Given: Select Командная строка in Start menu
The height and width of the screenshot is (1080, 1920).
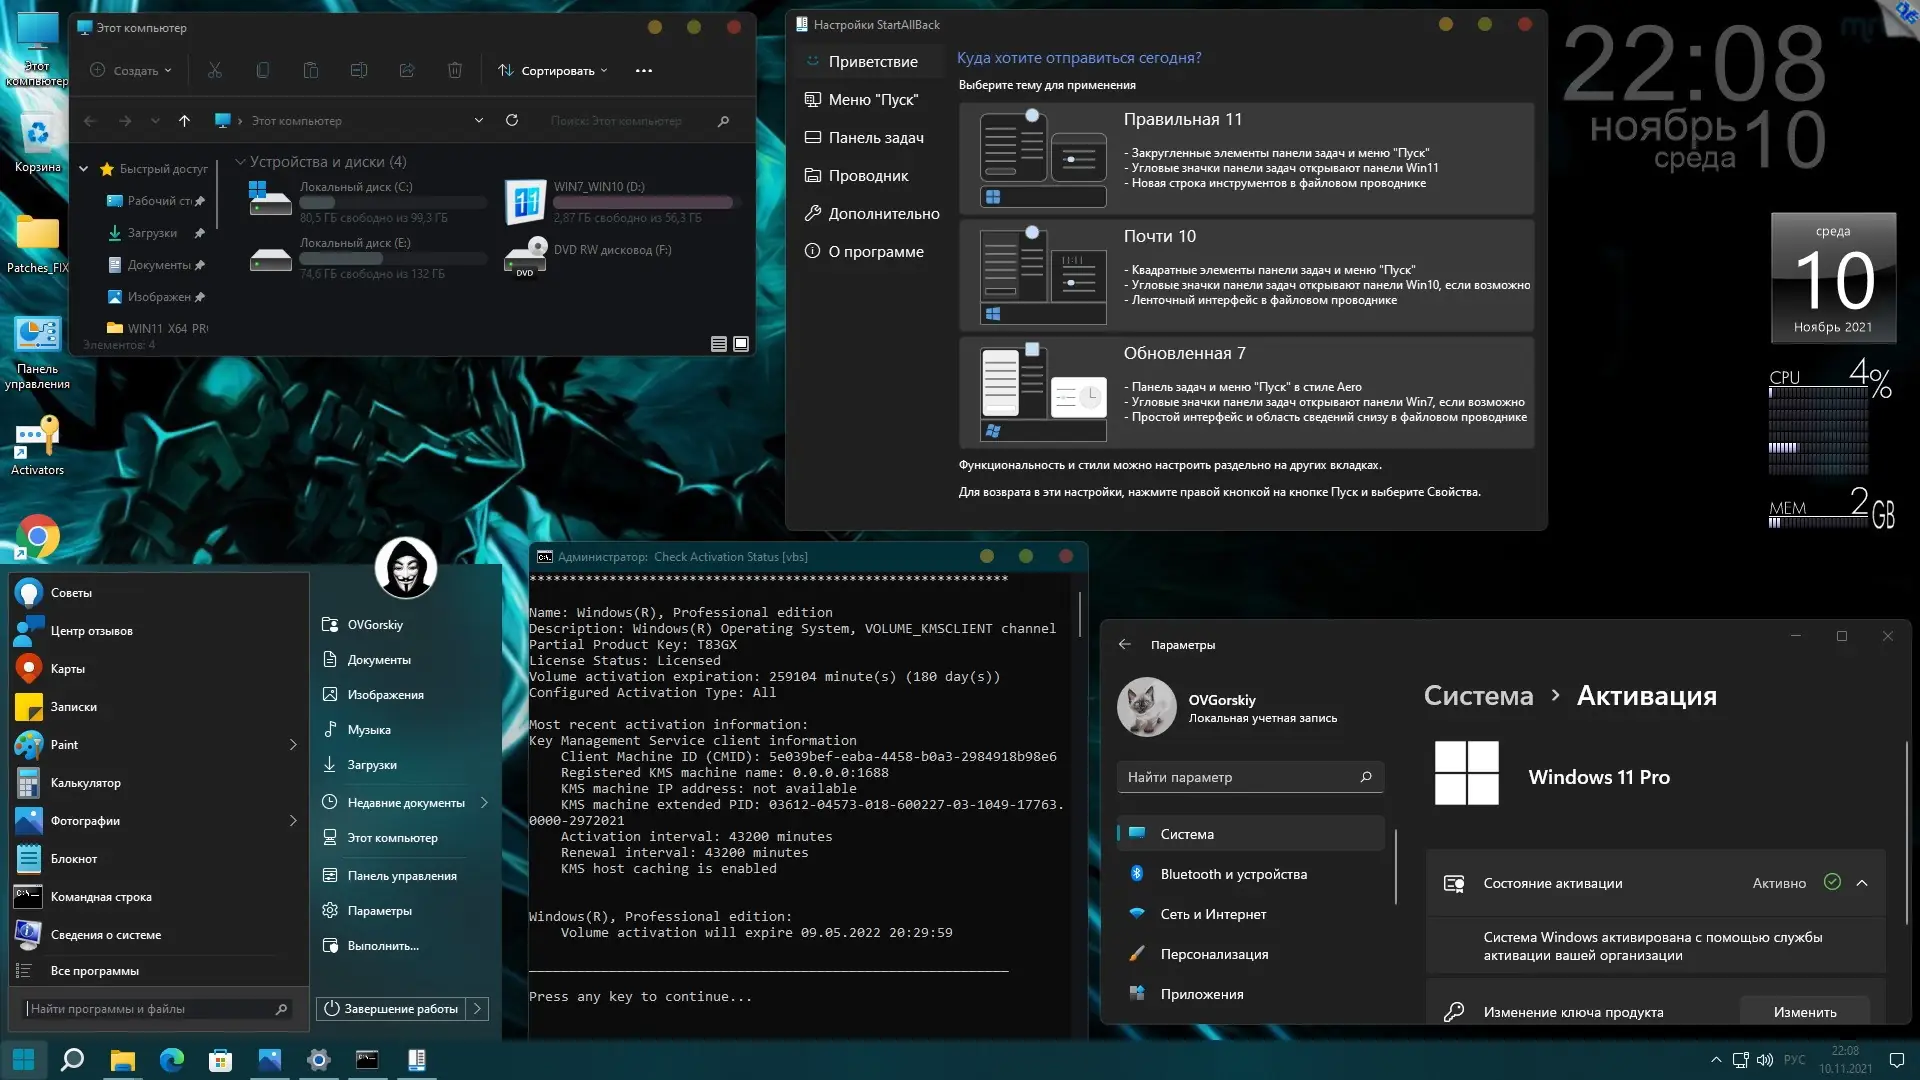Looking at the screenshot, I should [x=101, y=897].
